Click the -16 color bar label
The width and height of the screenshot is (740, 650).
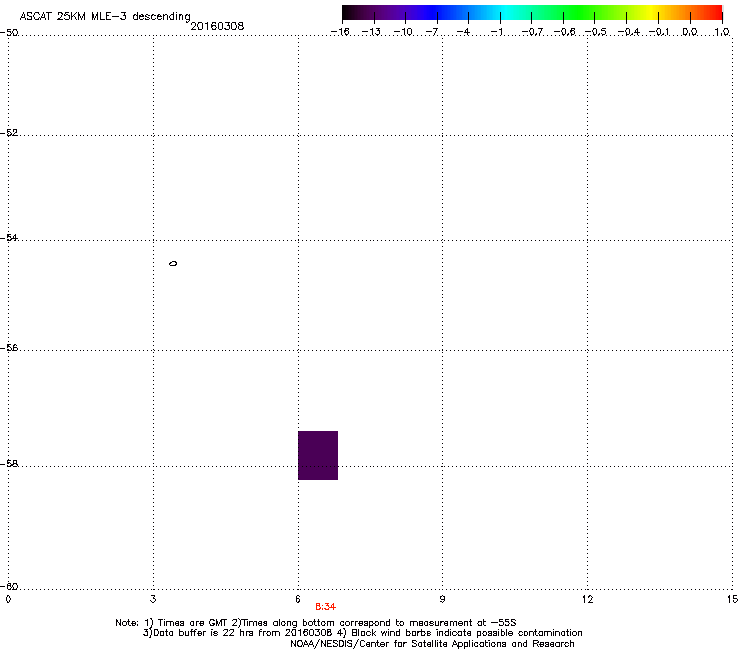(340, 32)
